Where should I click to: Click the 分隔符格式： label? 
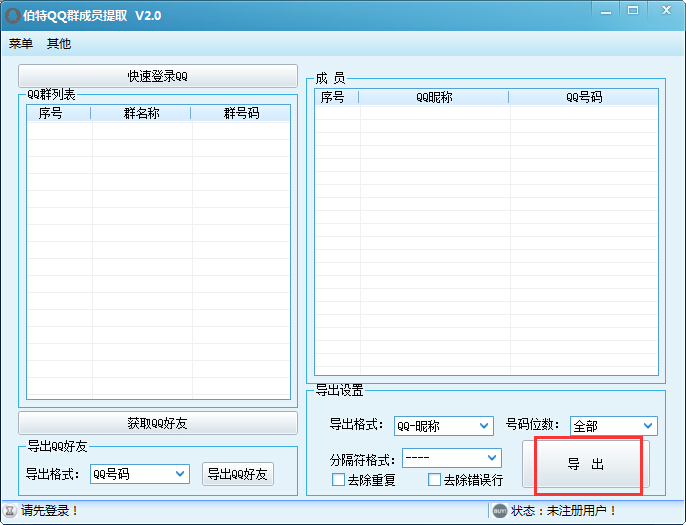click(x=363, y=460)
